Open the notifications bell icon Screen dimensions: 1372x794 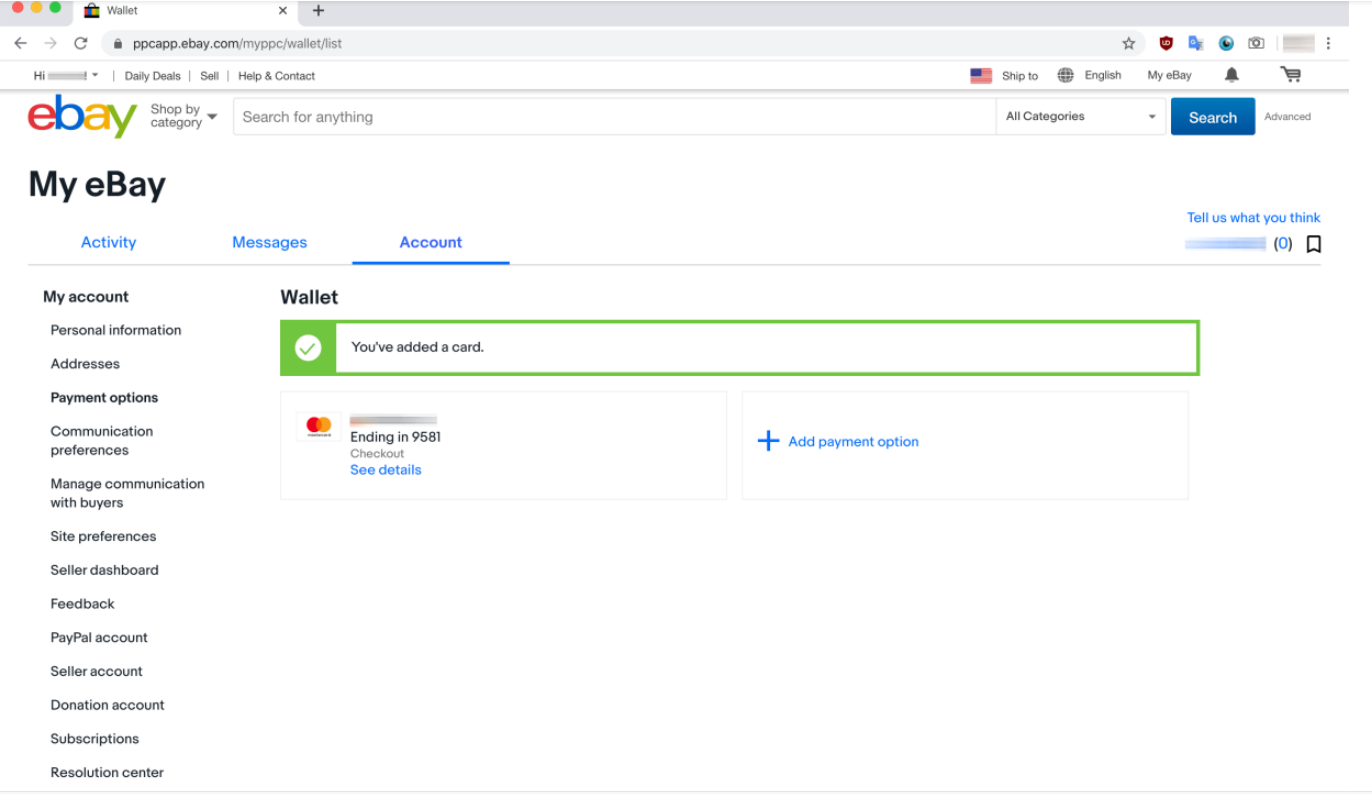1232,75
